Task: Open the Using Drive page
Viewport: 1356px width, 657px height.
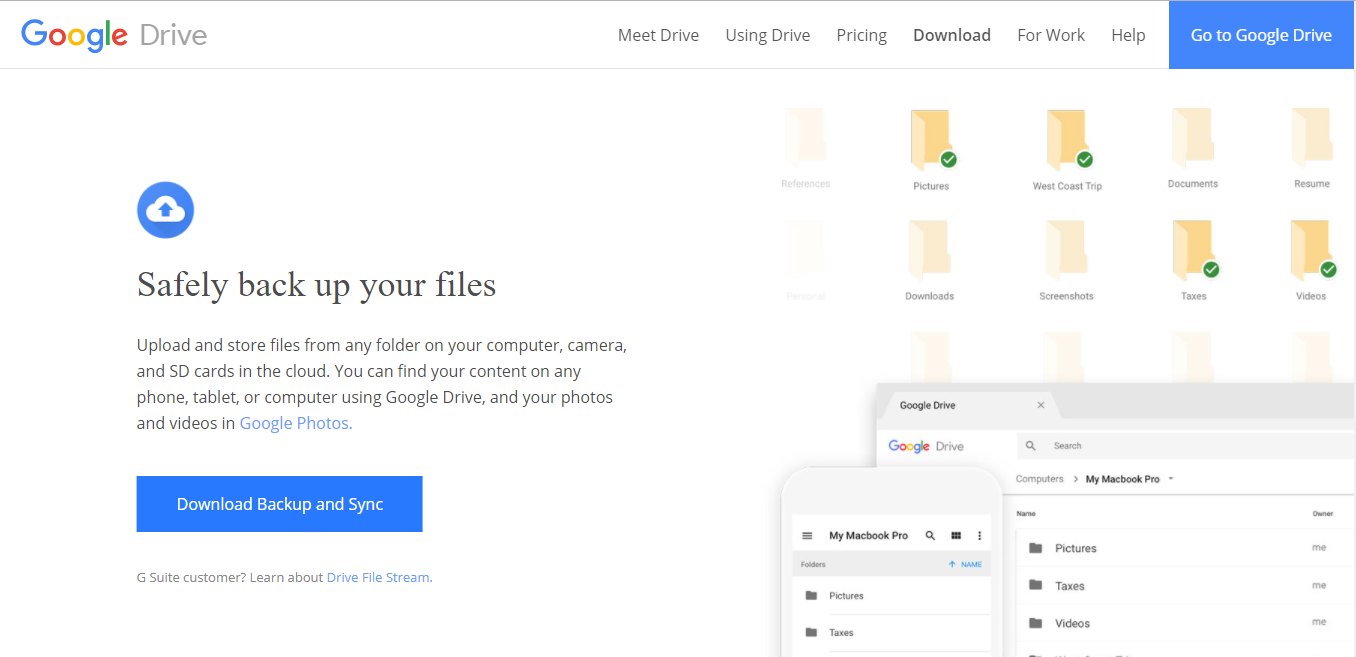Action: pos(768,35)
